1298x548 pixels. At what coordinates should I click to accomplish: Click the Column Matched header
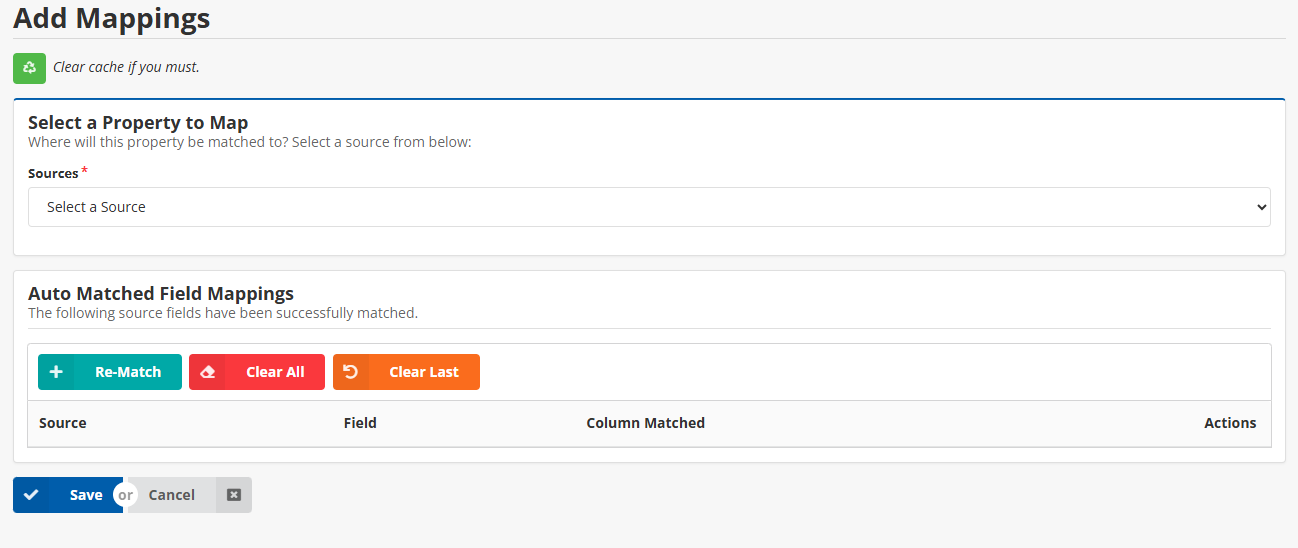click(645, 423)
